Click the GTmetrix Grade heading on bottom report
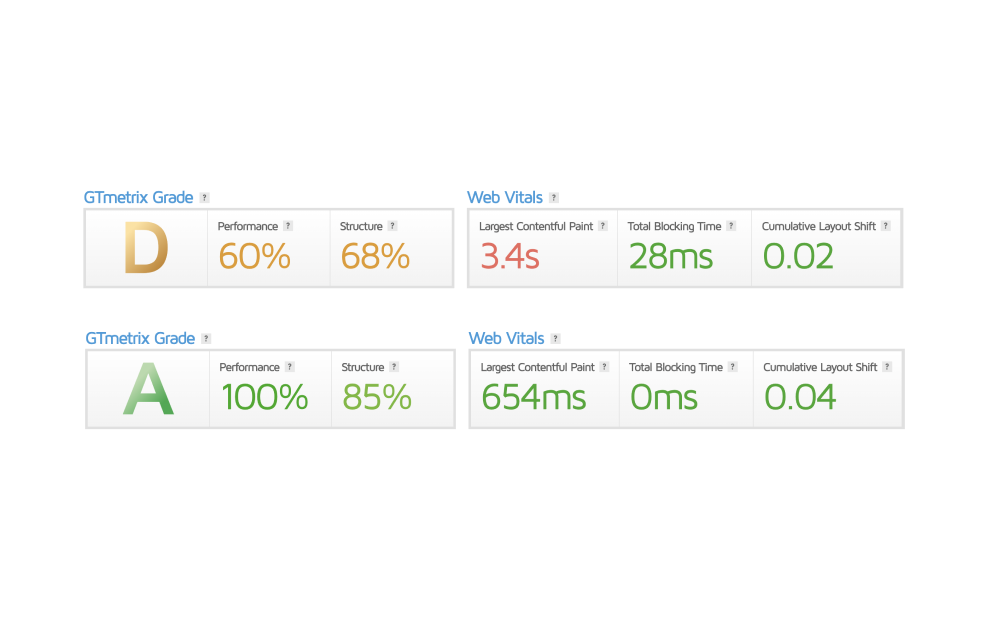Viewport: 991px width, 618px height. coord(138,338)
